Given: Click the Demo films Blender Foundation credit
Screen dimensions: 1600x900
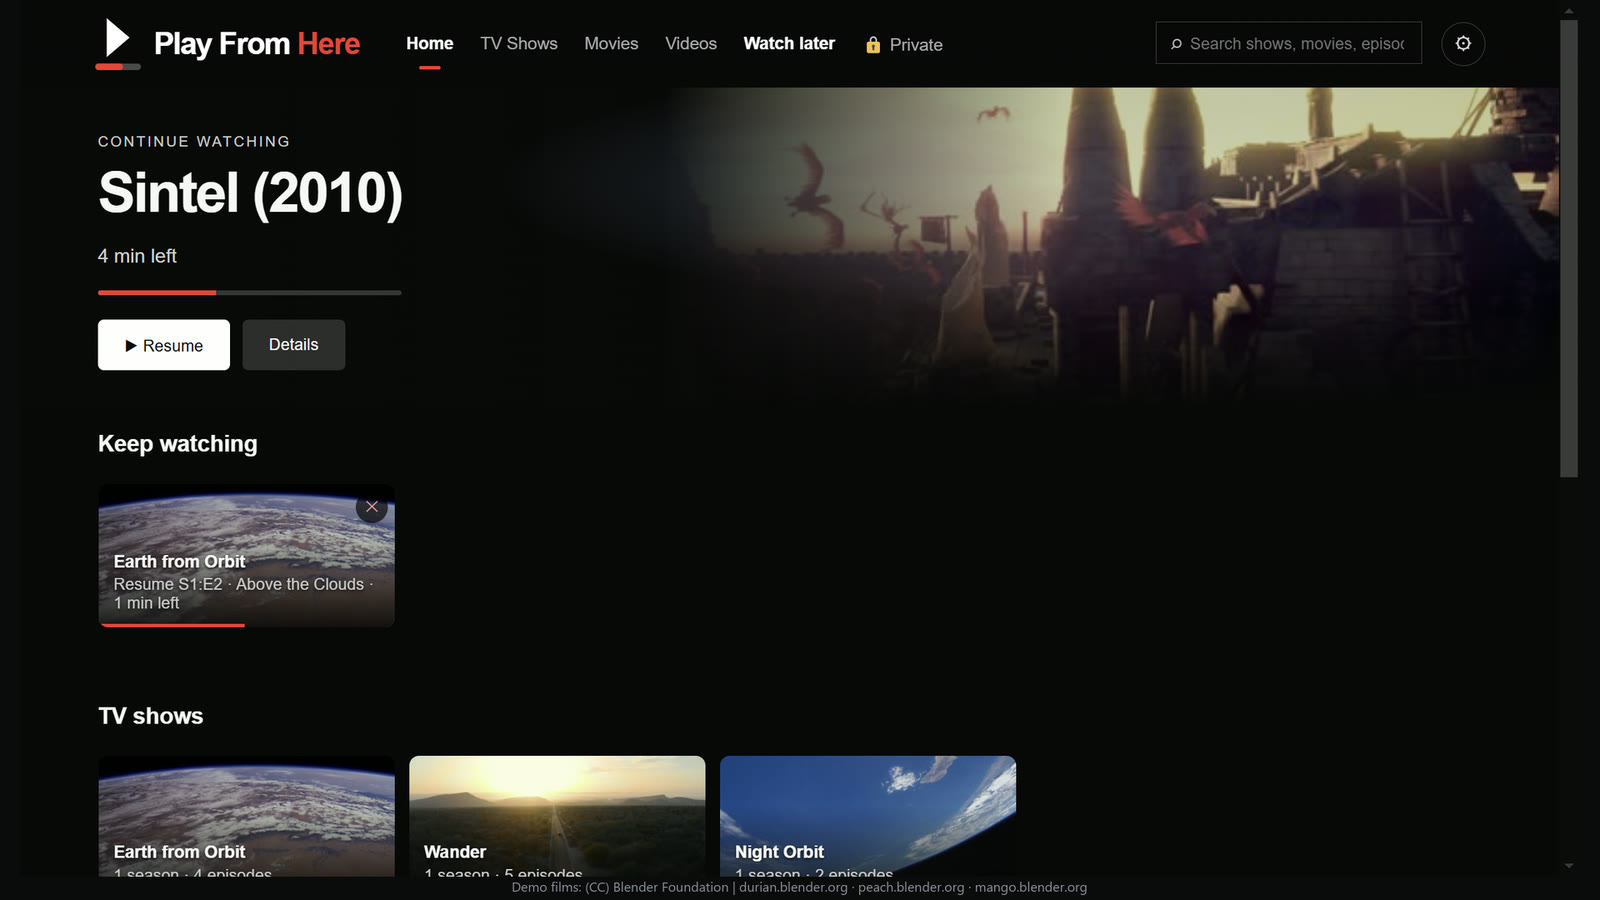Looking at the screenshot, I should 799,887.
